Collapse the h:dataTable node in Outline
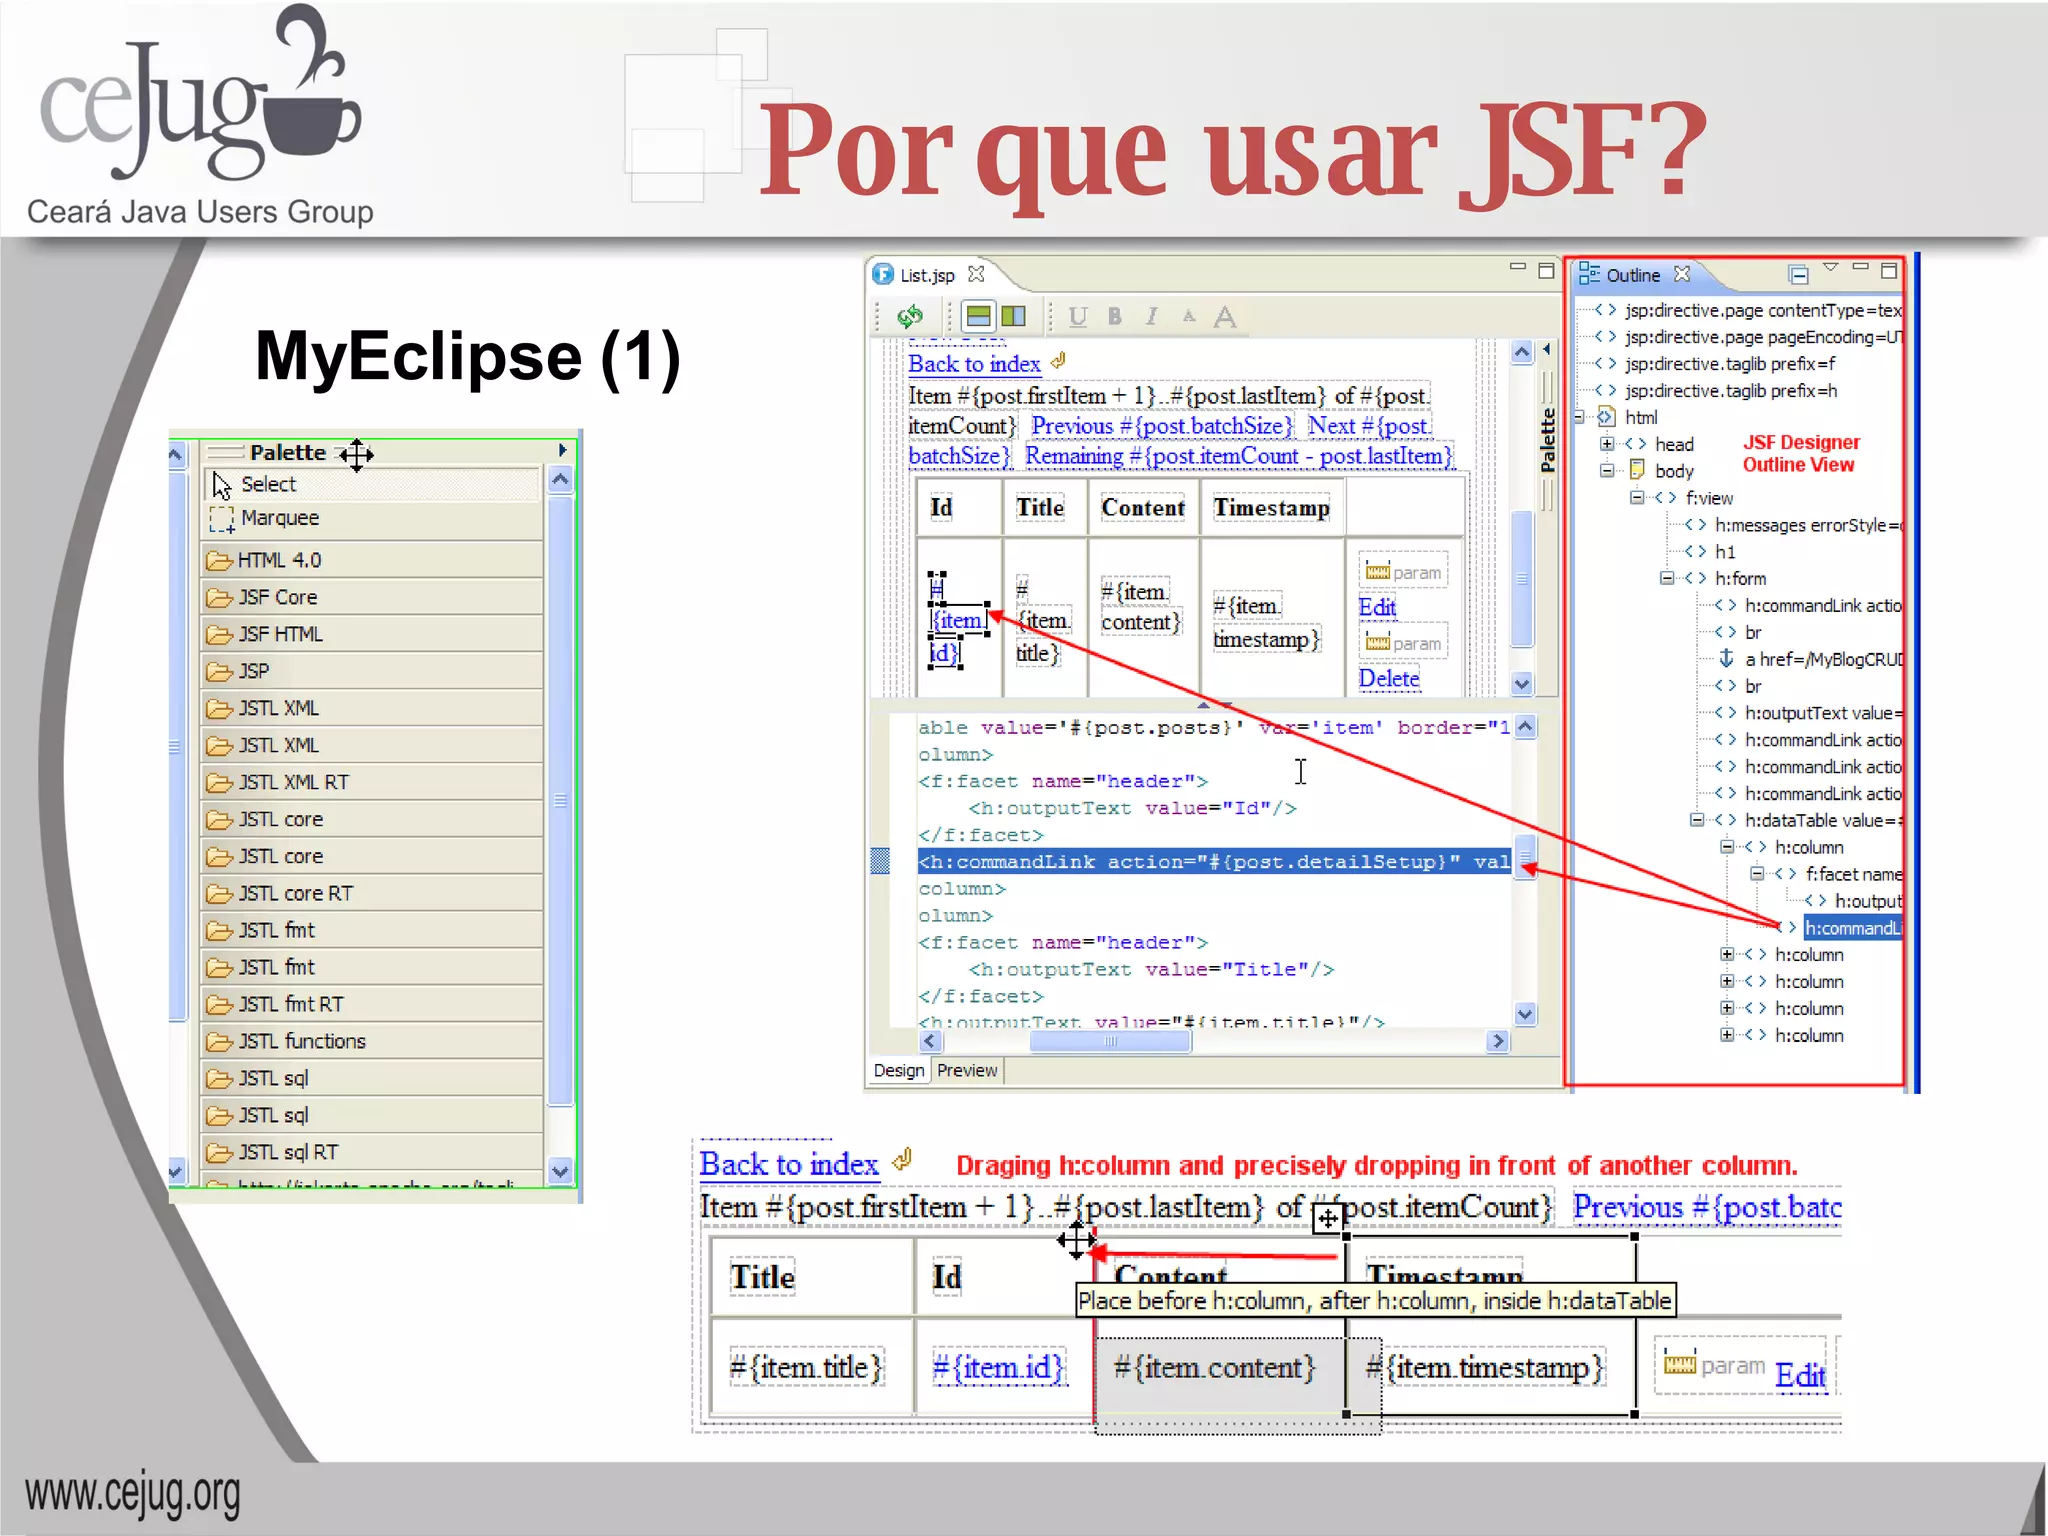The width and height of the screenshot is (2048, 1536). pyautogui.click(x=1697, y=821)
